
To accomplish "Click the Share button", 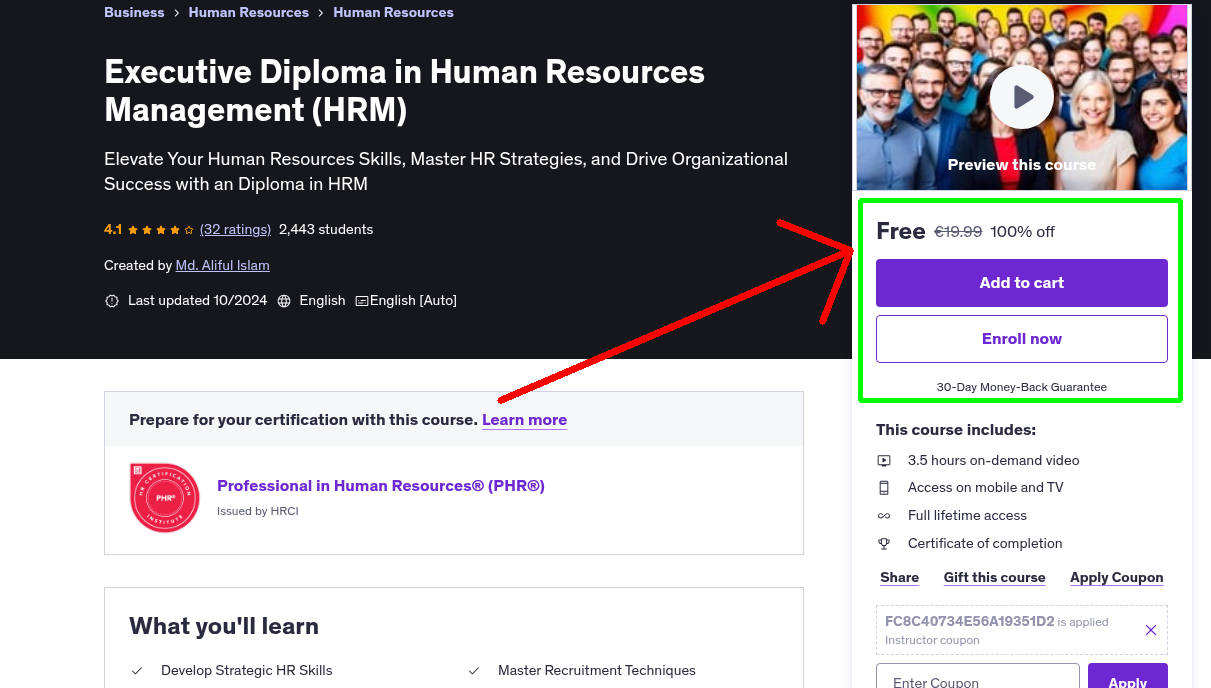I will (899, 578).
